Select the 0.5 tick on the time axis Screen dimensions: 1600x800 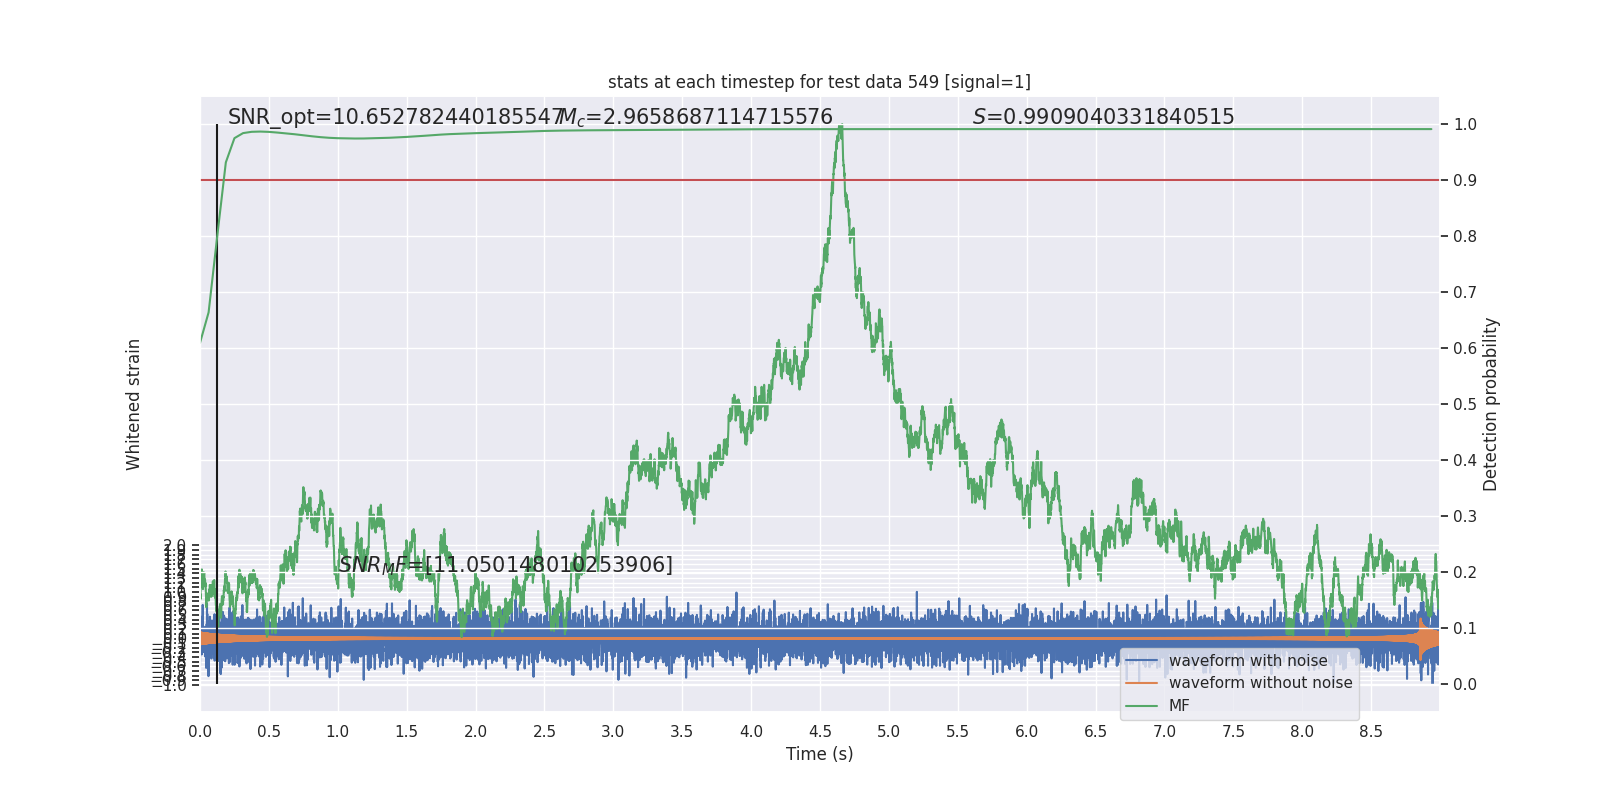[269, 732]
